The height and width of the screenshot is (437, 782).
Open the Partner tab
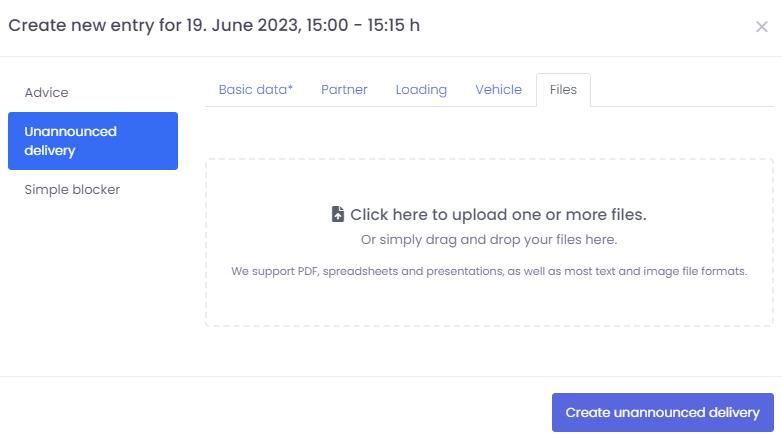click(344, 90)
